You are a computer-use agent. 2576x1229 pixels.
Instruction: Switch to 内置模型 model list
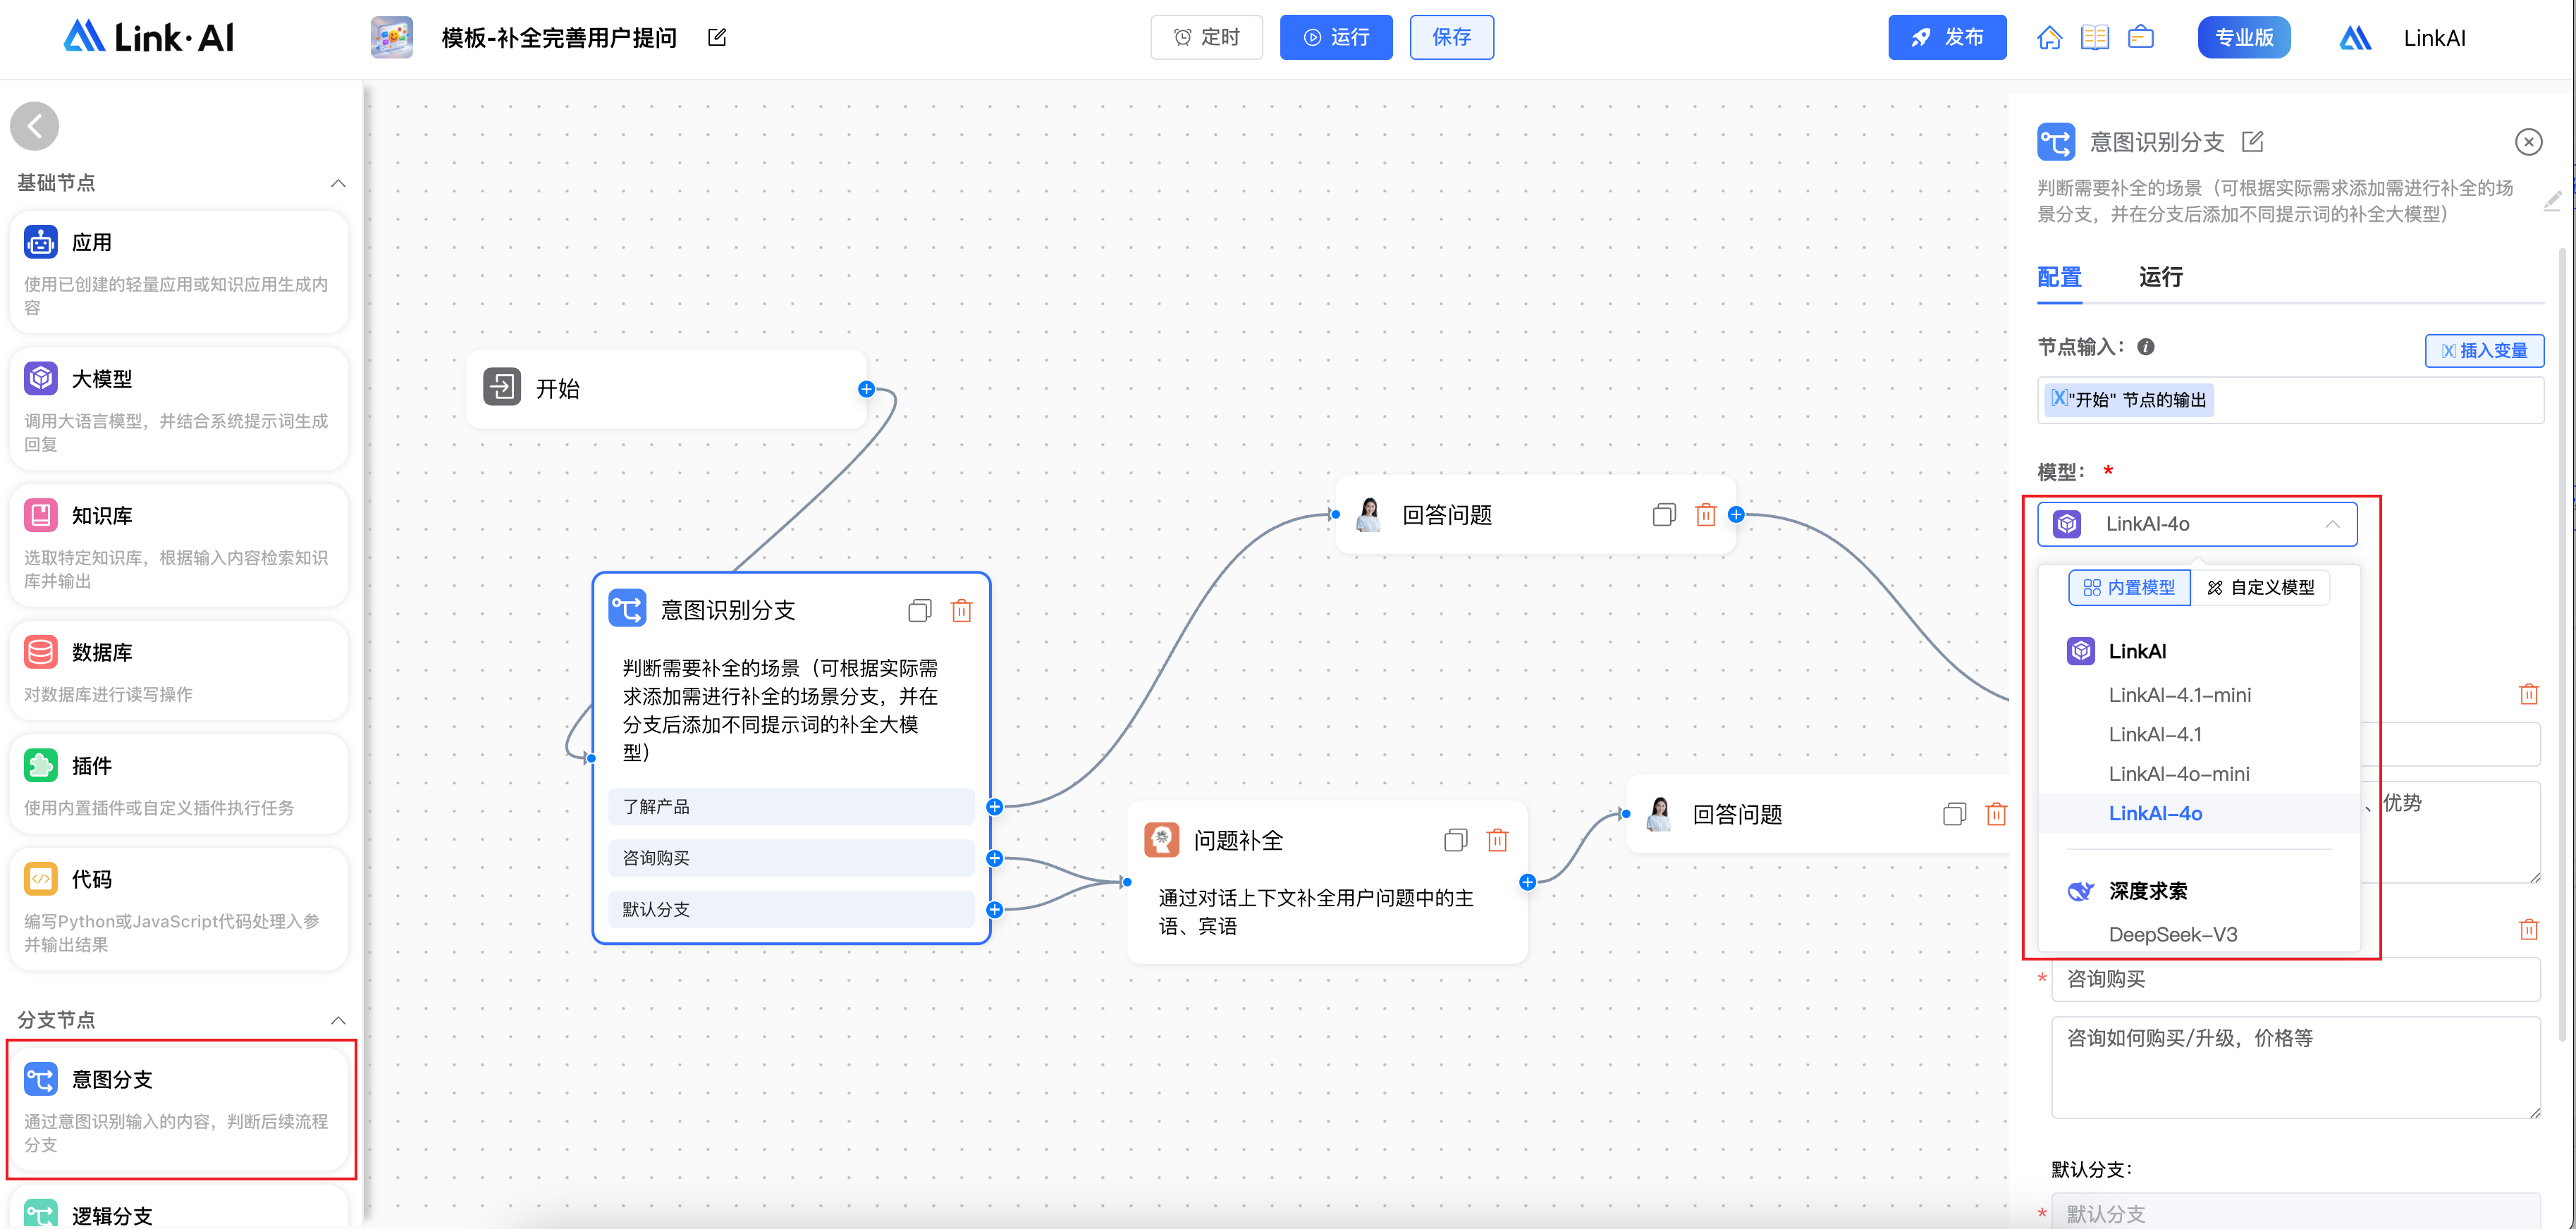click(x=2129, y=588)
